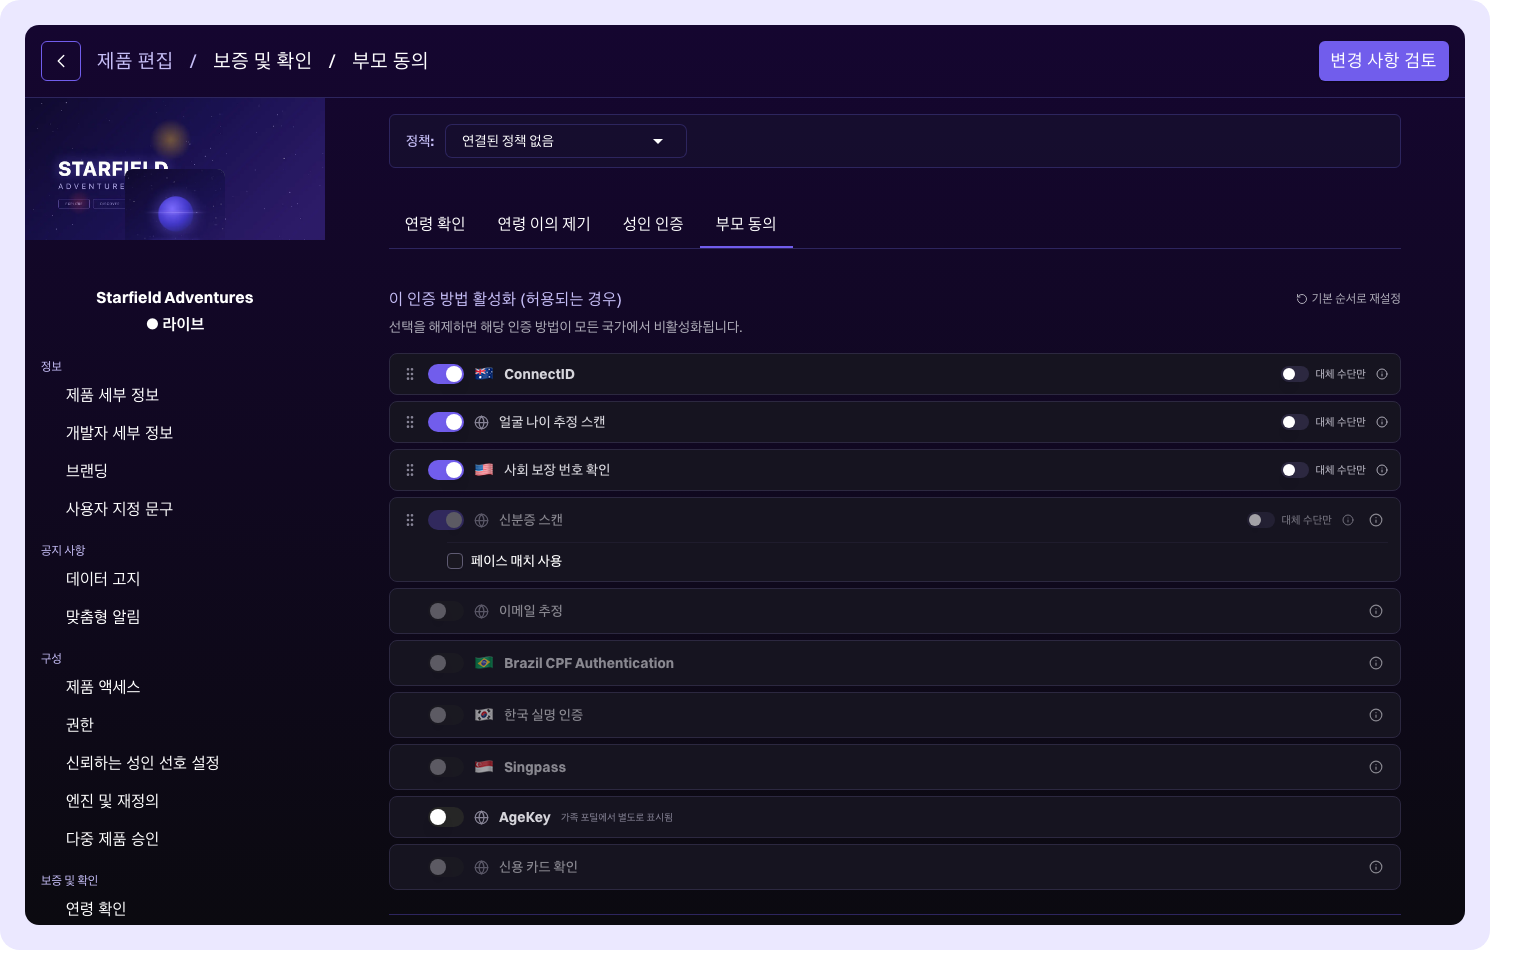Turn off 사회 보장 번호 확인 toggle
1515x975 pixels.
coord(446,470)
